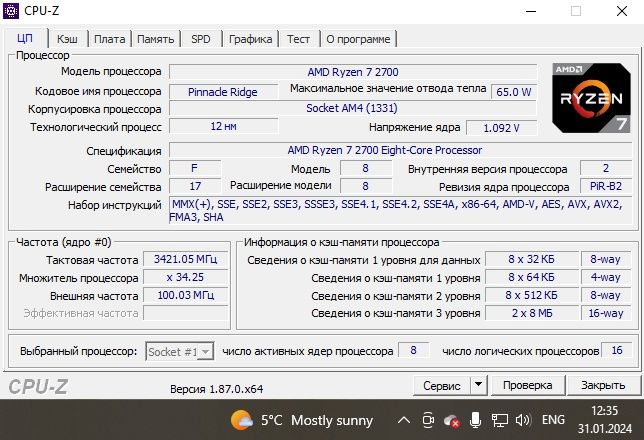644x440 pixels.
Task: Click the 8 x 512 КБ L2 cache value
Action: (531, 295)
